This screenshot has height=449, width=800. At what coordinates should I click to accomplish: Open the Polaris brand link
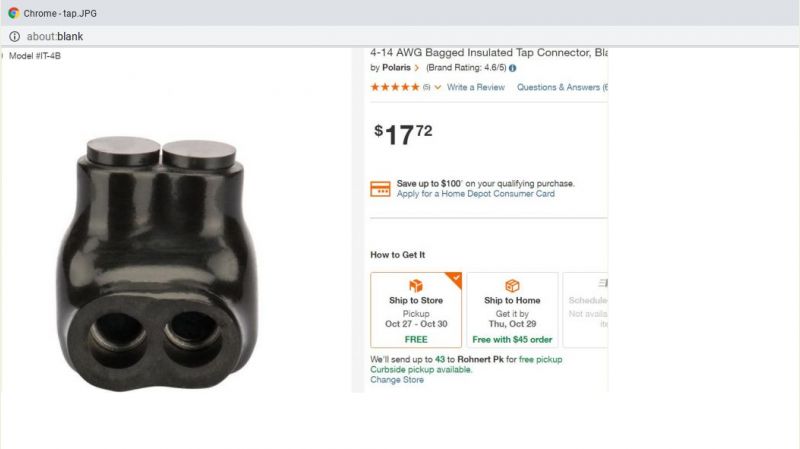pos(396,68)
